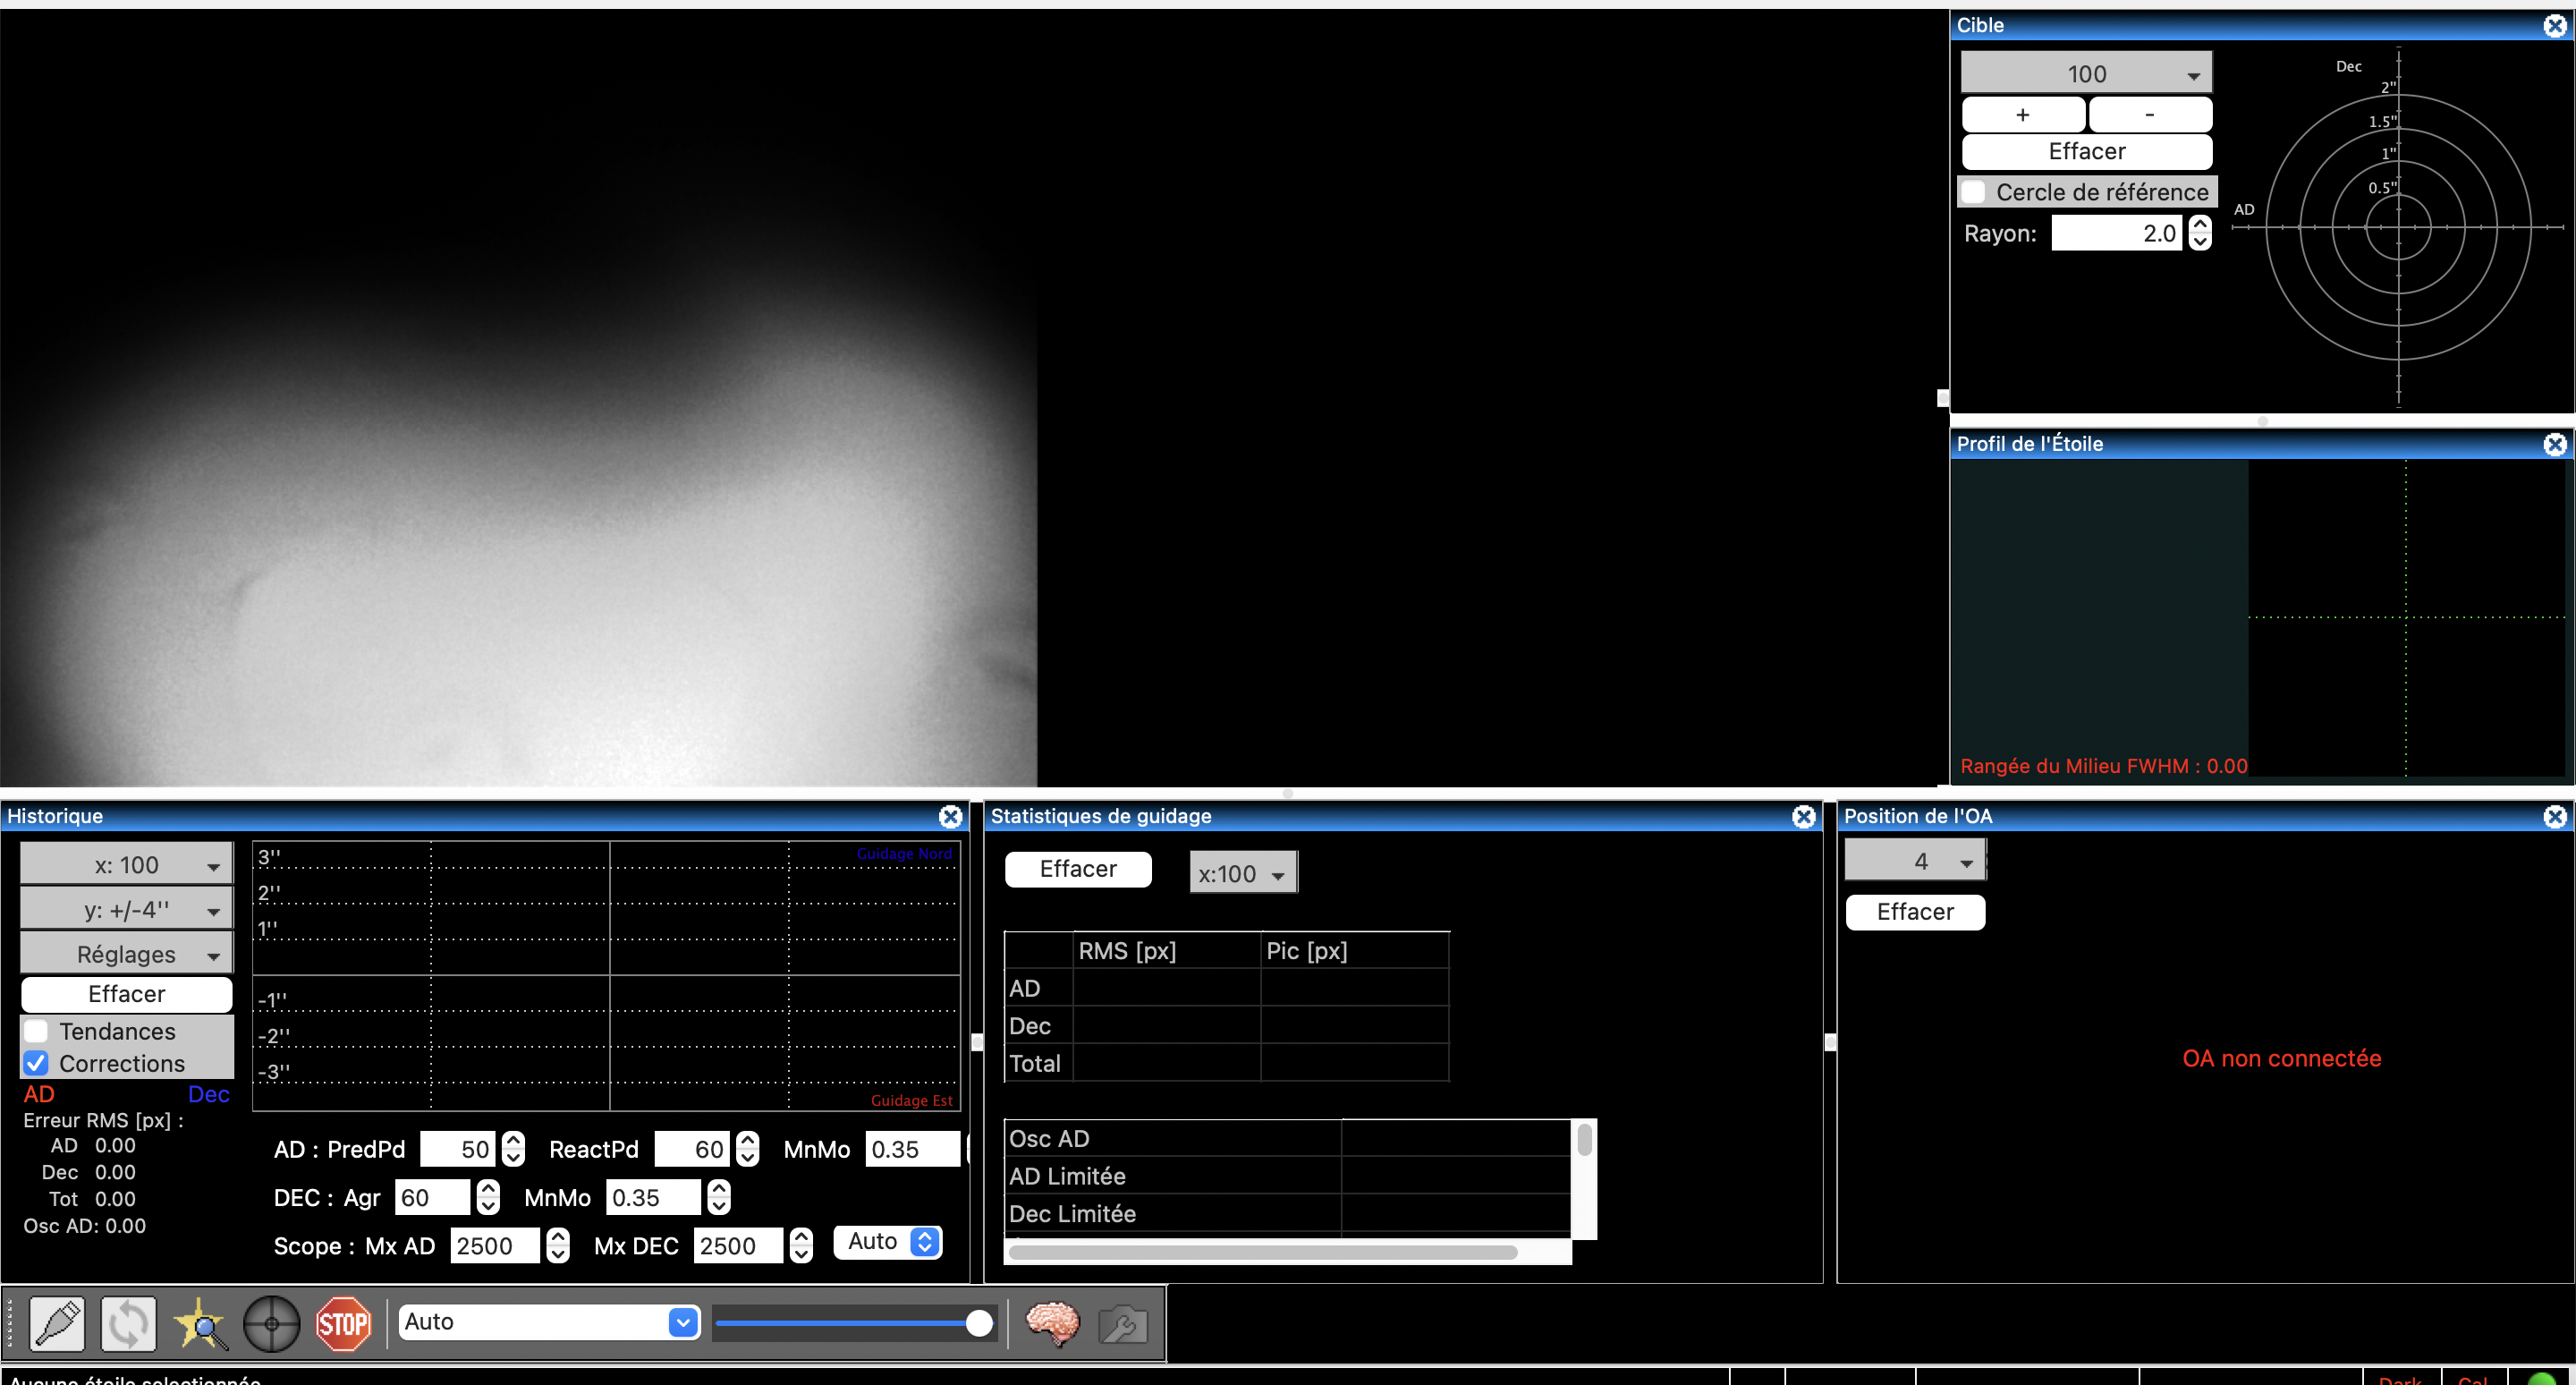Open the Réglages dropdown menu

point(127,955)
